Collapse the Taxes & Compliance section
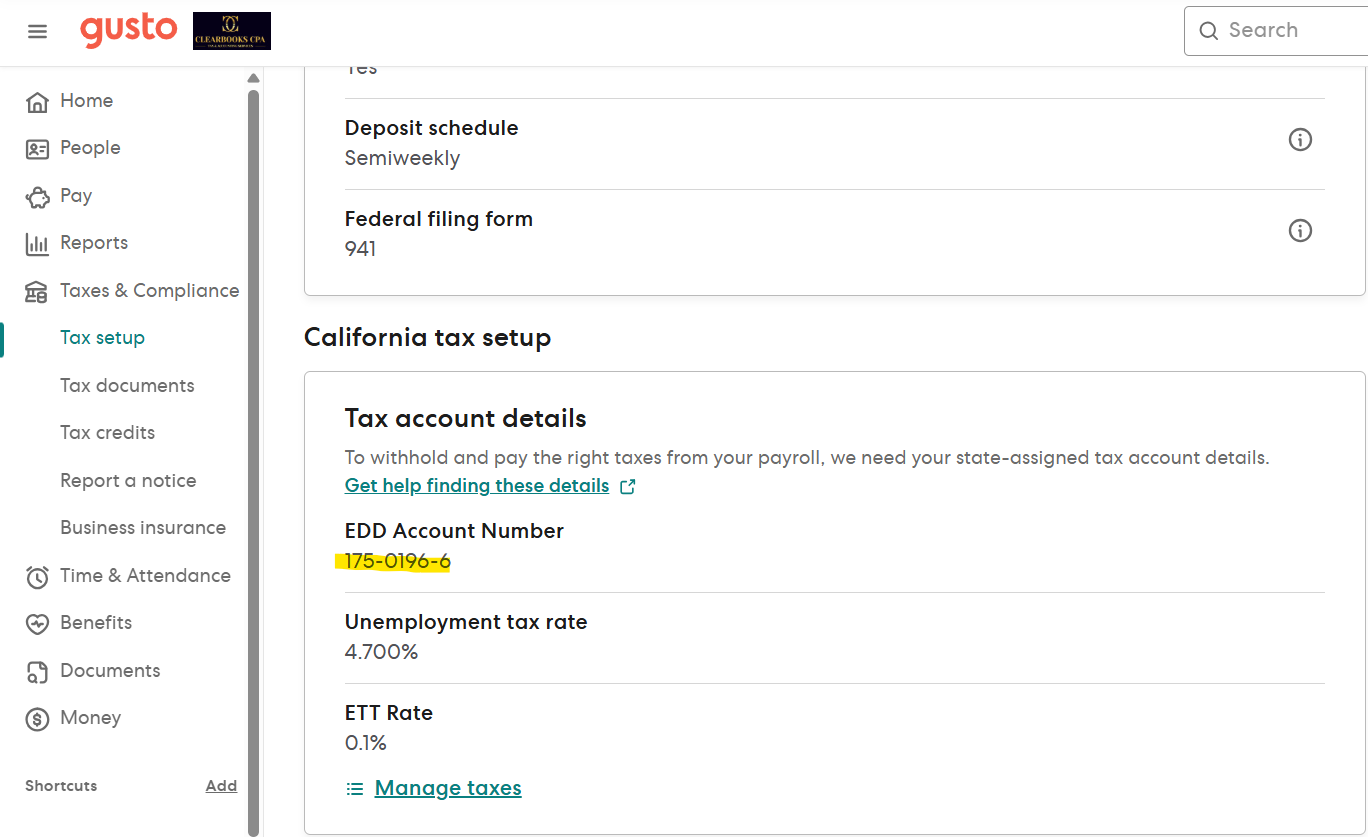Image resolution: width=1368 pixels, height=837 pixels. pyautogui.click(x=149, y=291)
